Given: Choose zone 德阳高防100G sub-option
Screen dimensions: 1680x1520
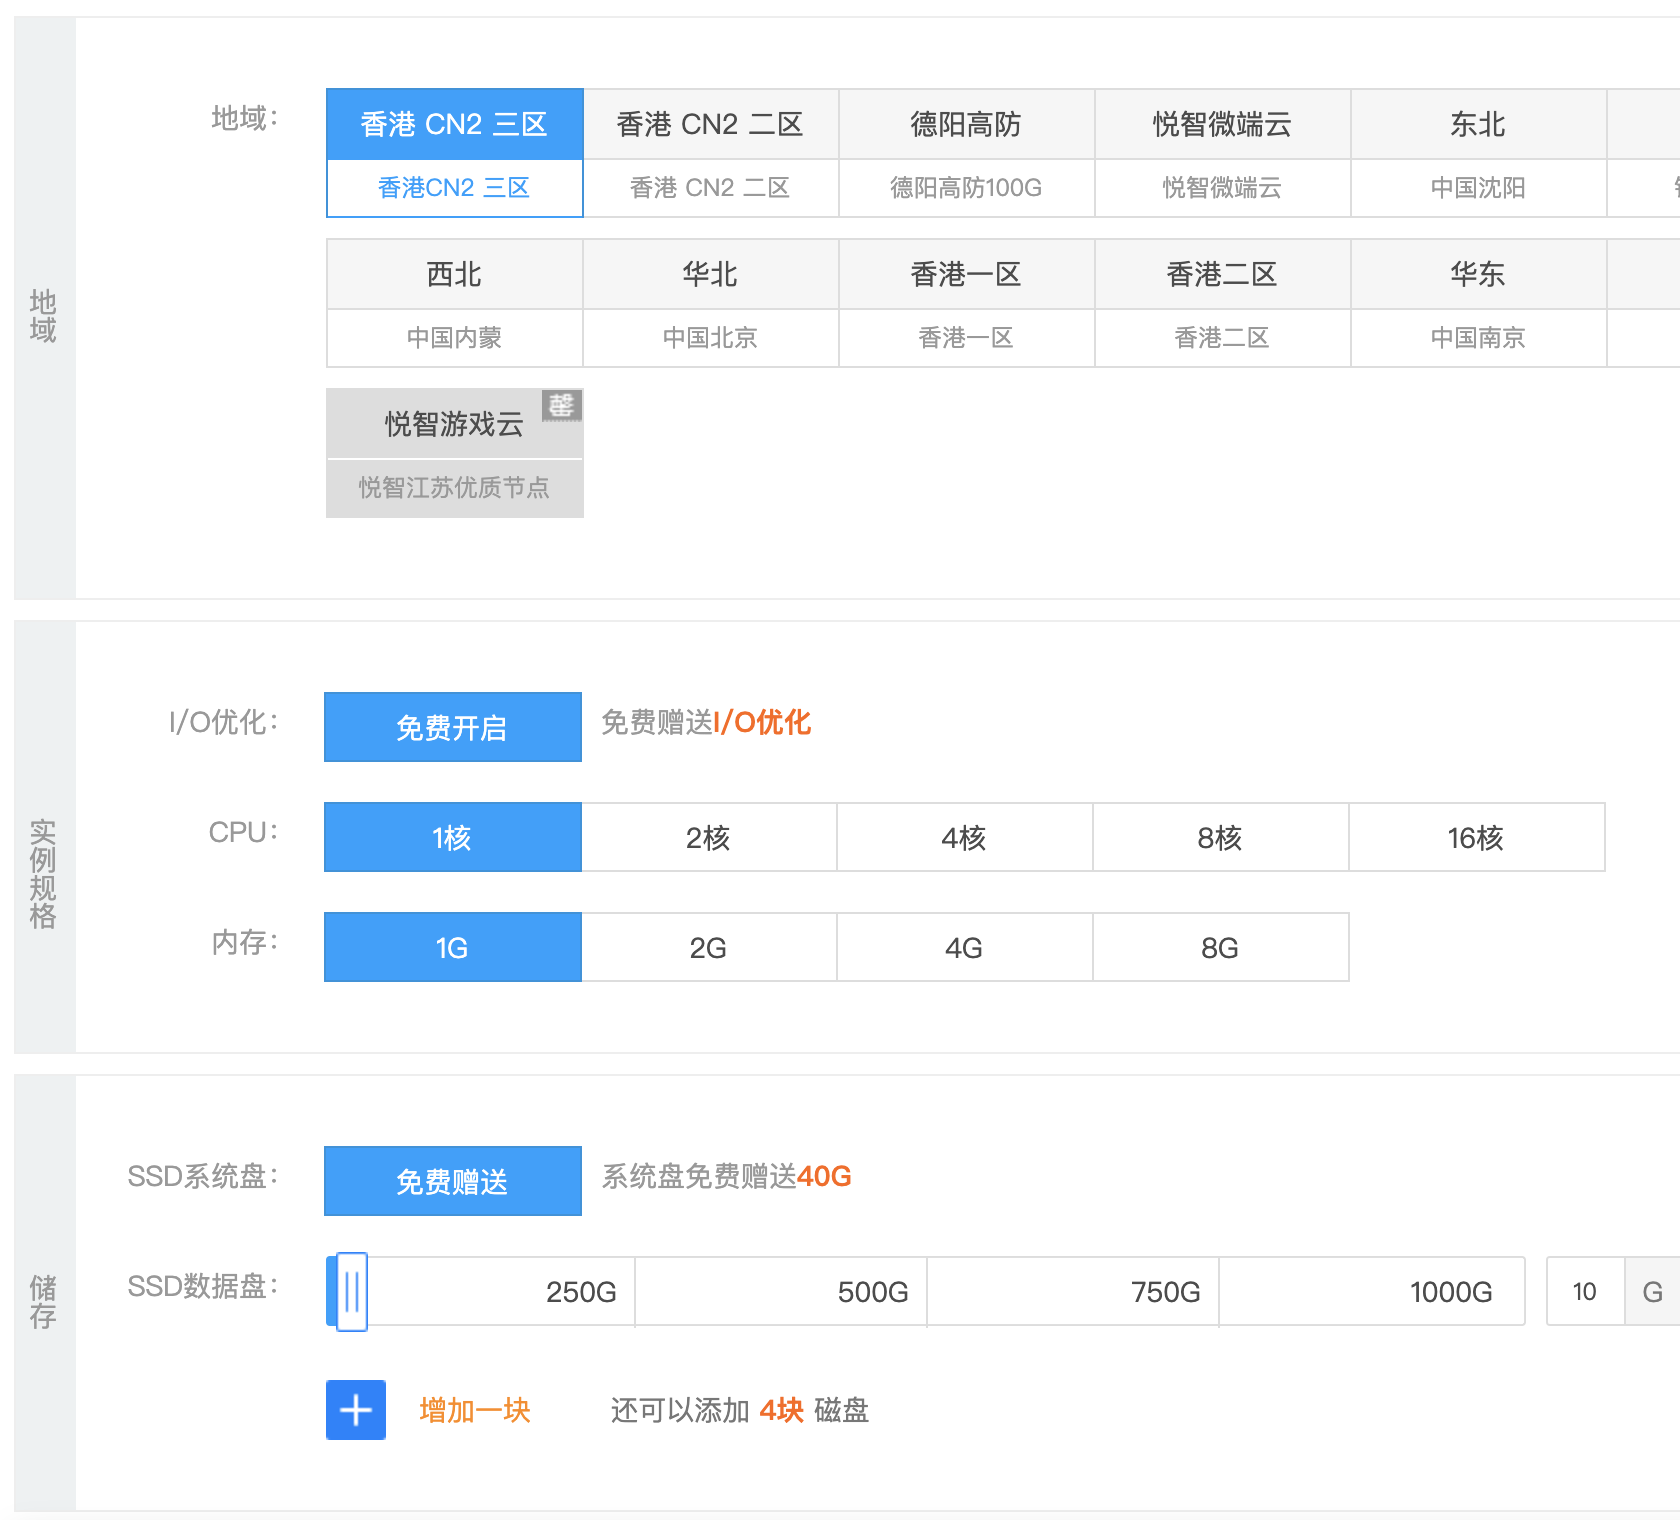Looking at the screenshot, I should 966,188.
